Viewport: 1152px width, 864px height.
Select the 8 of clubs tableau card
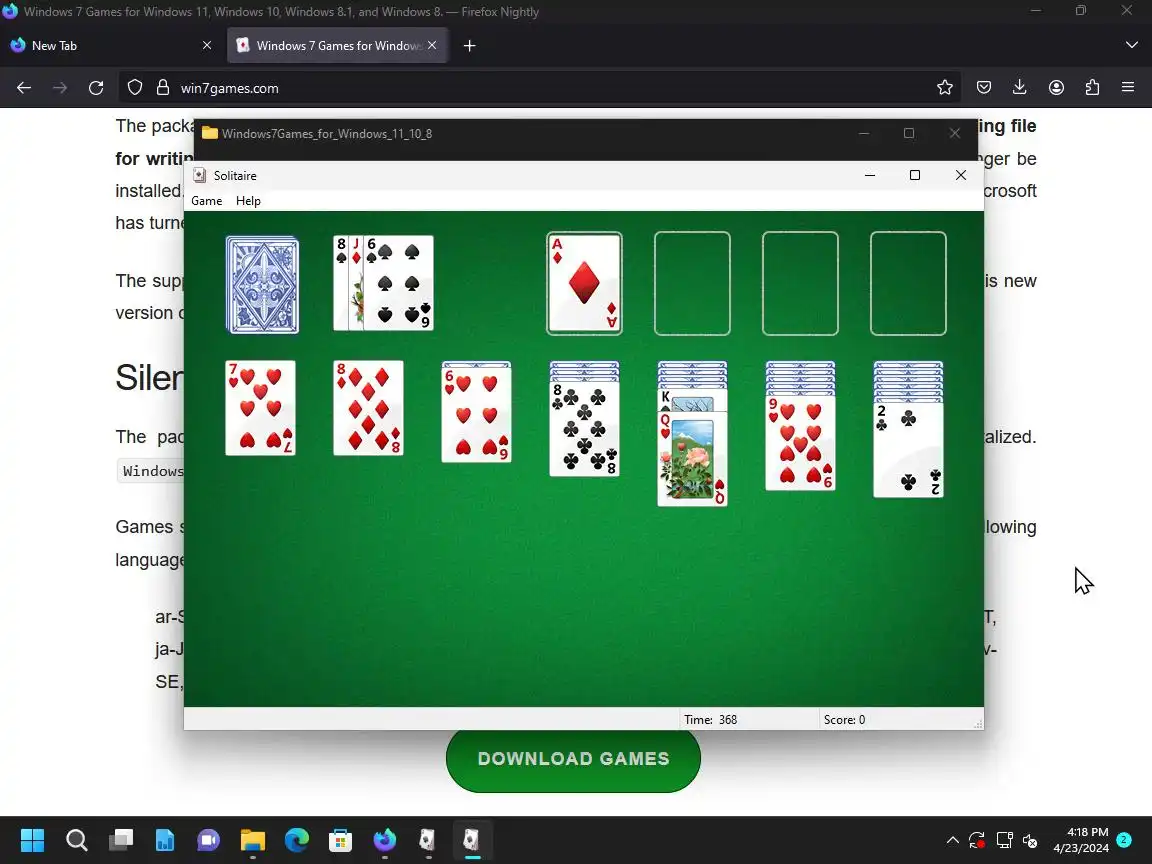point(584,429)
